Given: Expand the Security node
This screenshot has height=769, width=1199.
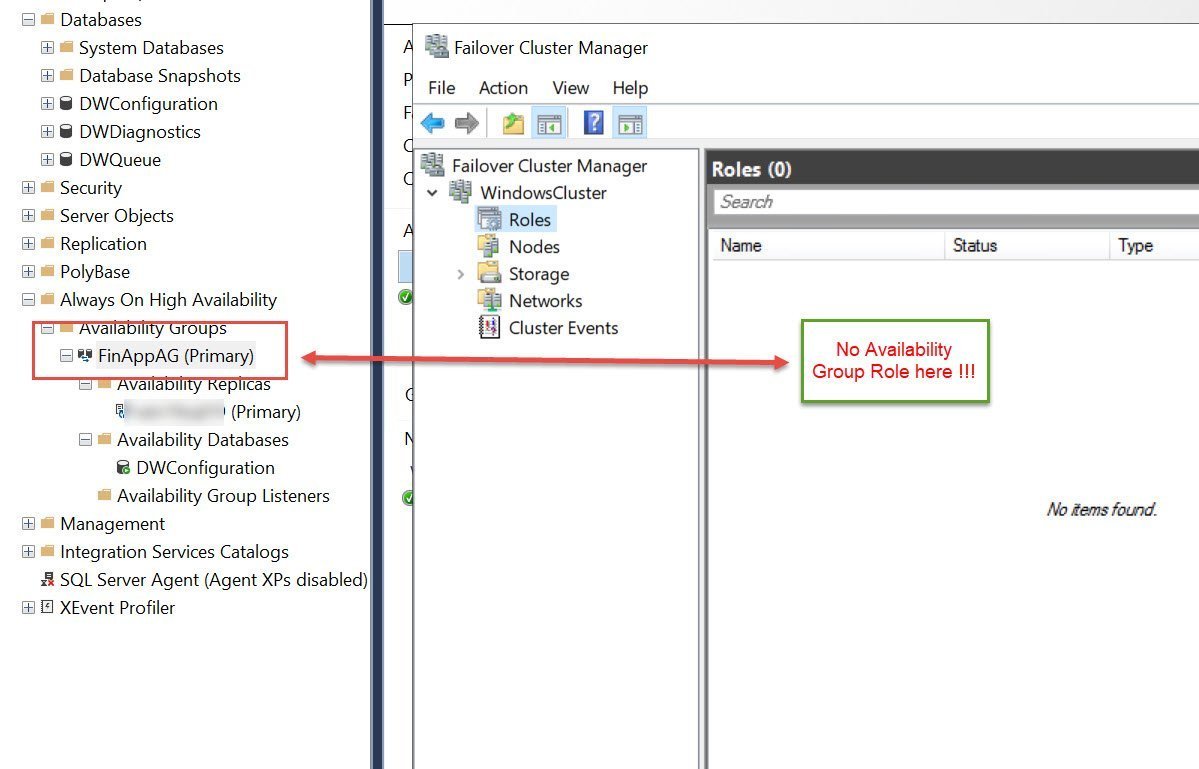Looking at the screenshot, I should point(28,187).
